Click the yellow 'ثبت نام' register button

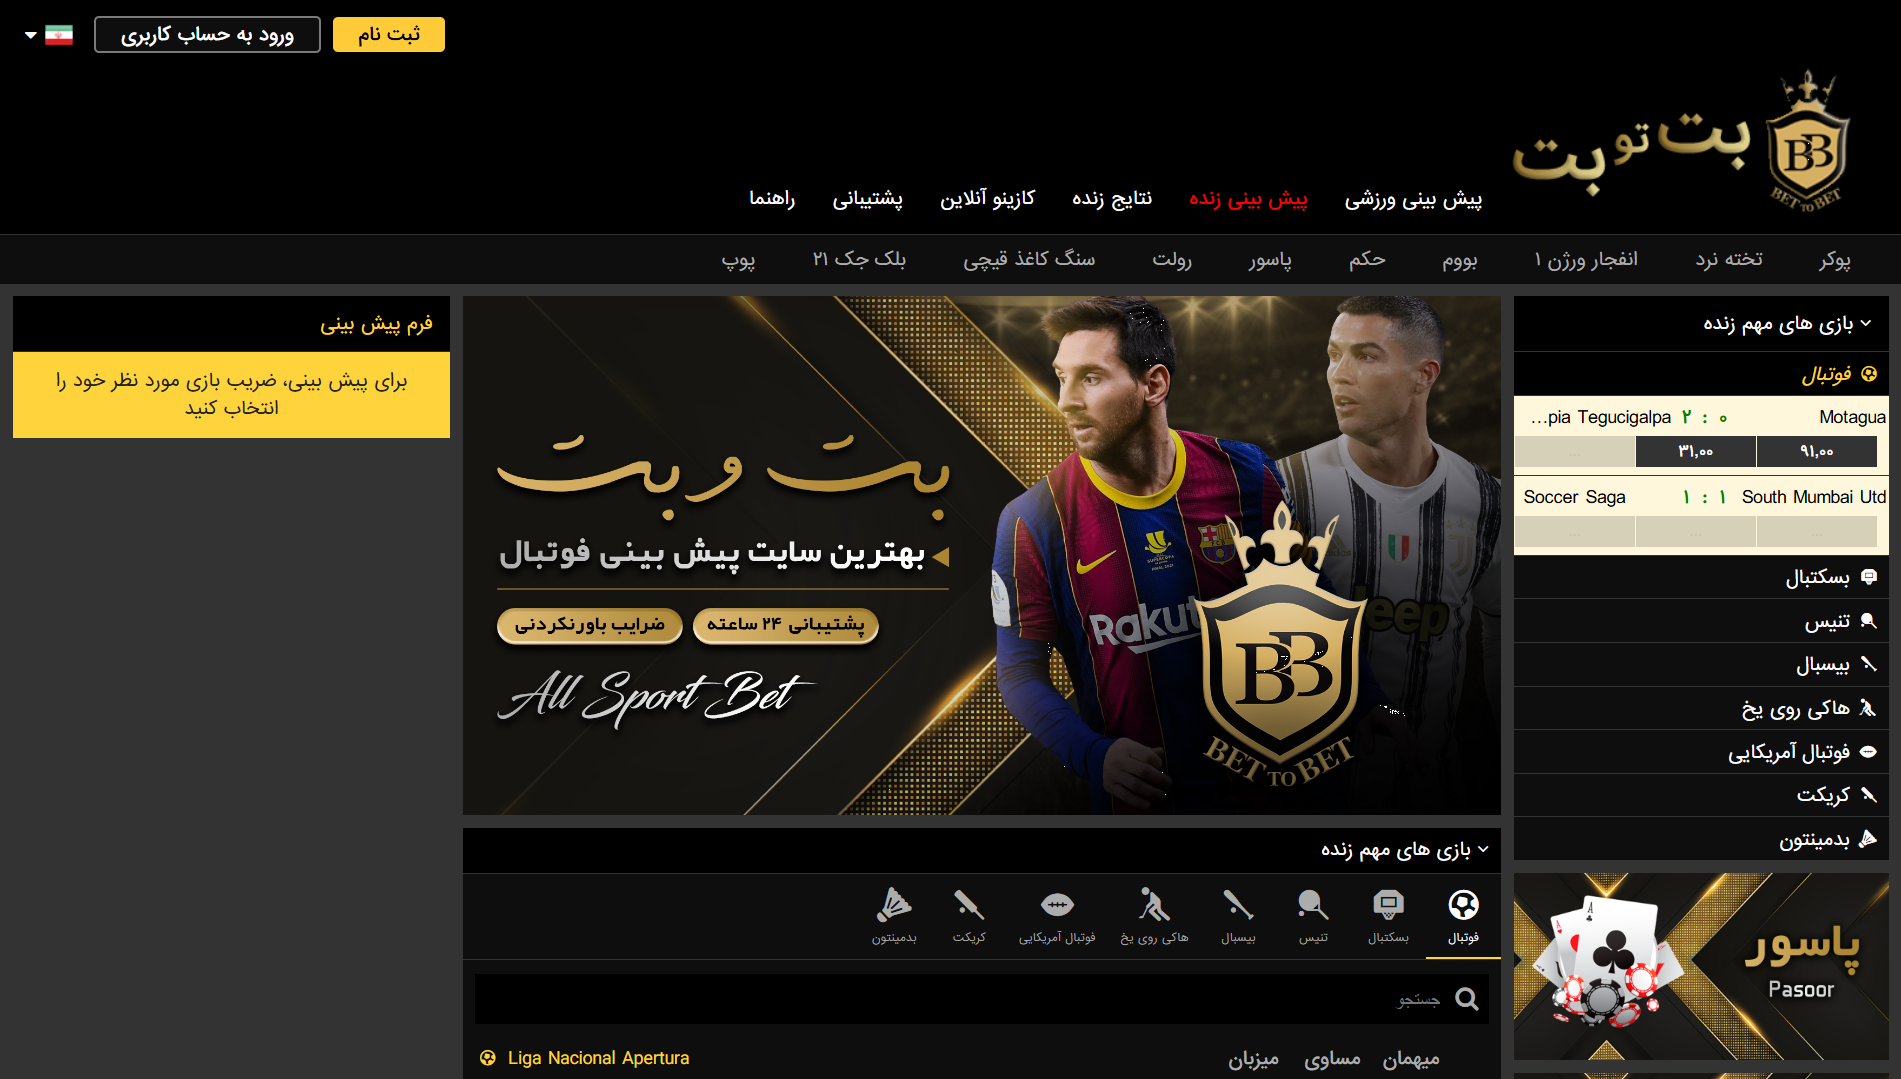[x=389, y=35]
